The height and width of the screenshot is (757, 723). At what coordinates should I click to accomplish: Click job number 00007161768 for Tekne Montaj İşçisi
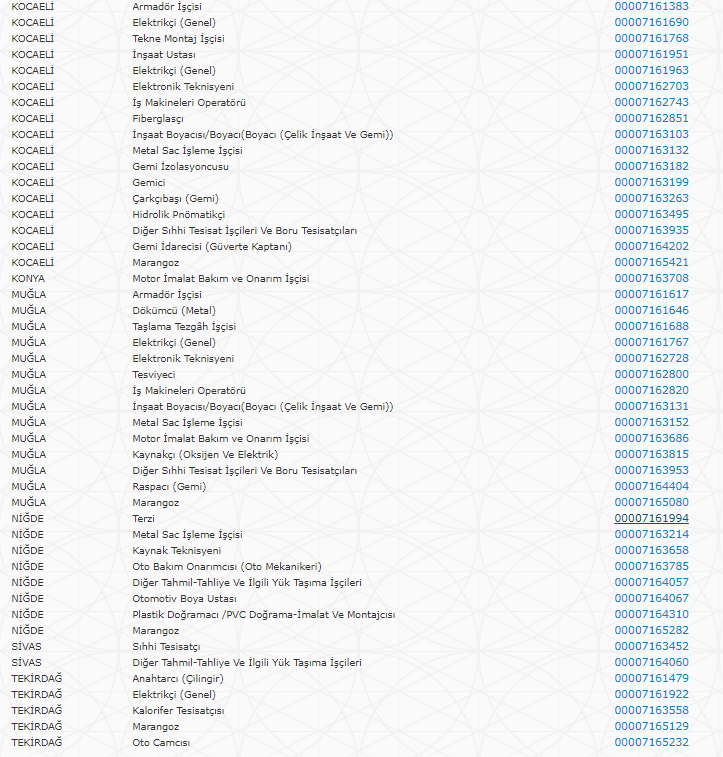click(651, 38)
